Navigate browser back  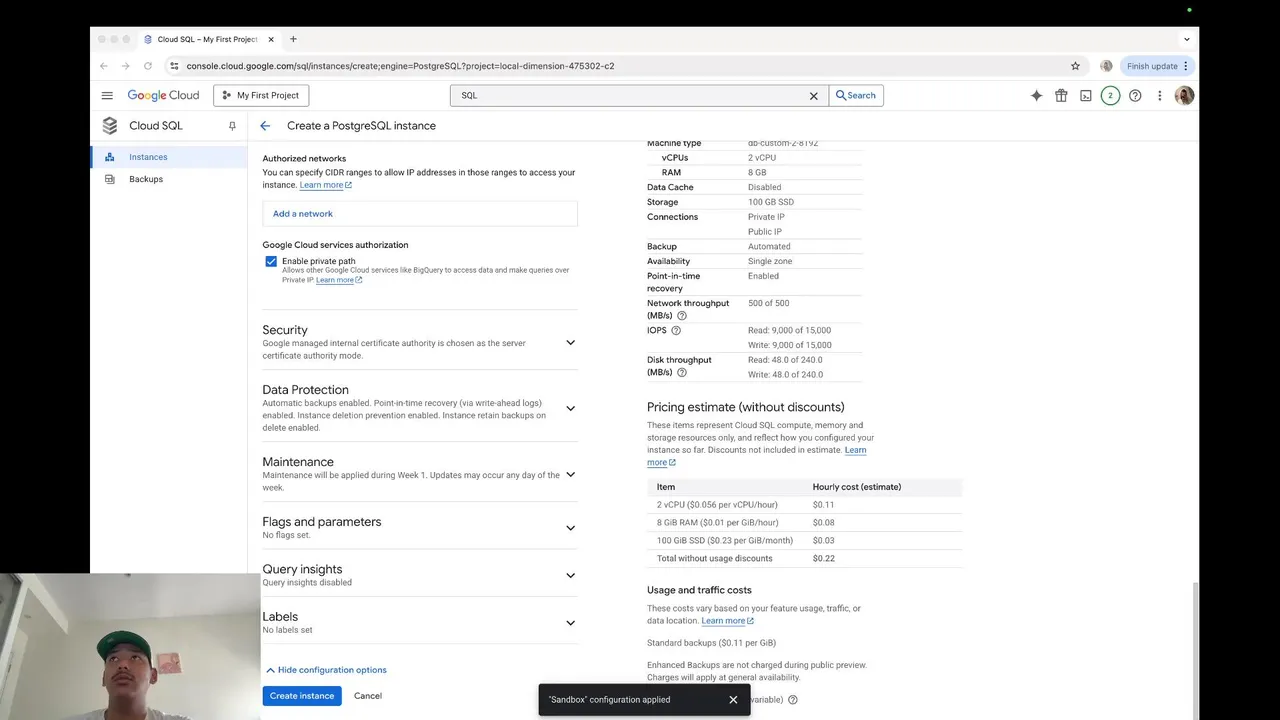tap(104, 66)
